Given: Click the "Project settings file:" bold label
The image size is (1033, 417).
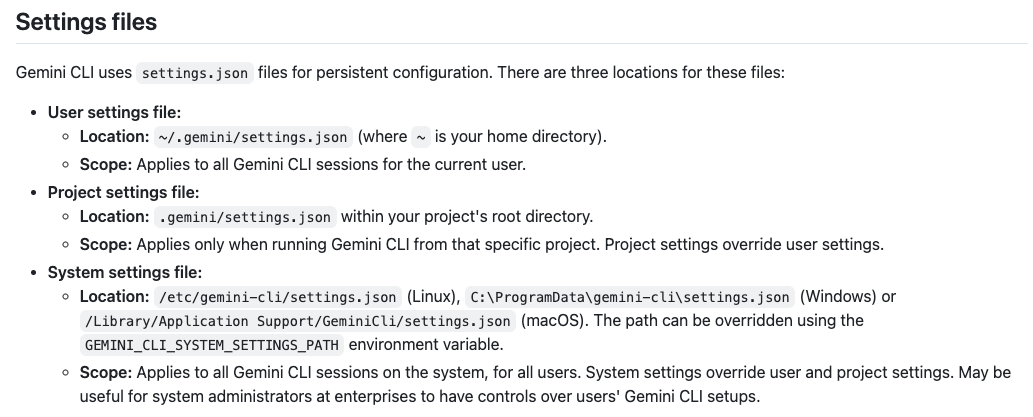Looking at the screenshot, I should click(124, 192).
